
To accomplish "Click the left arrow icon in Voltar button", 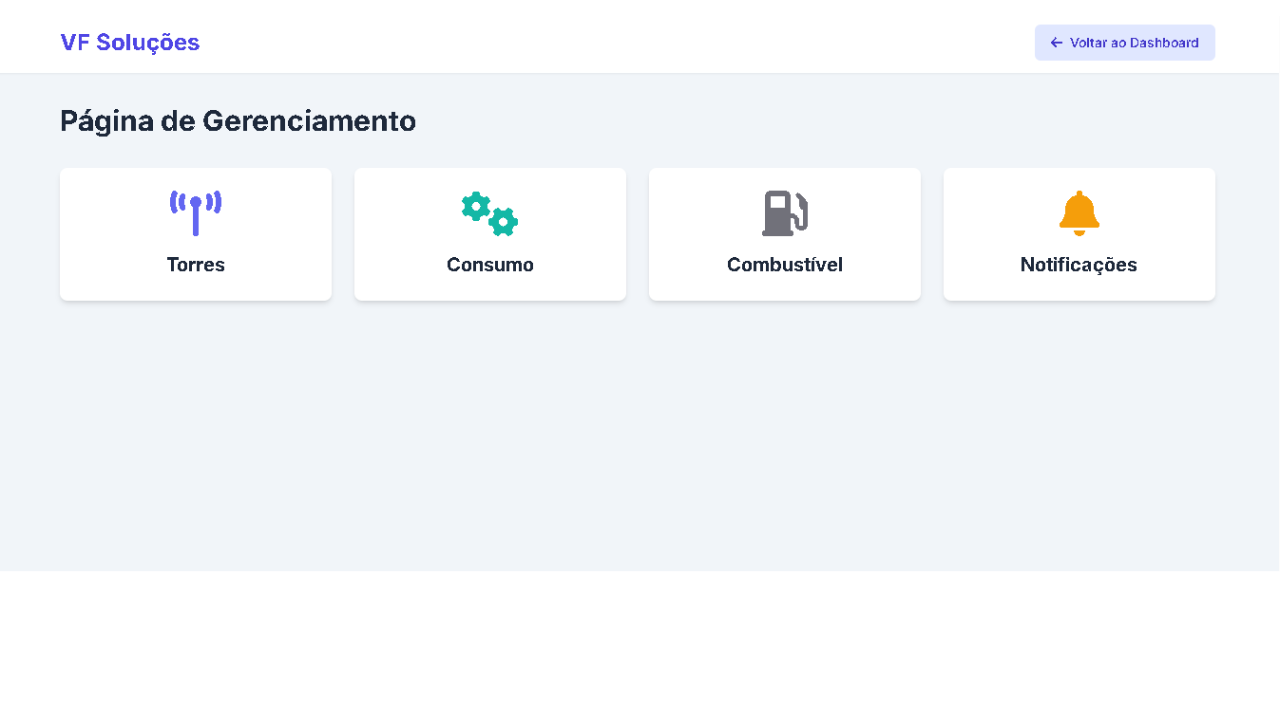I will coord(1056,43).
